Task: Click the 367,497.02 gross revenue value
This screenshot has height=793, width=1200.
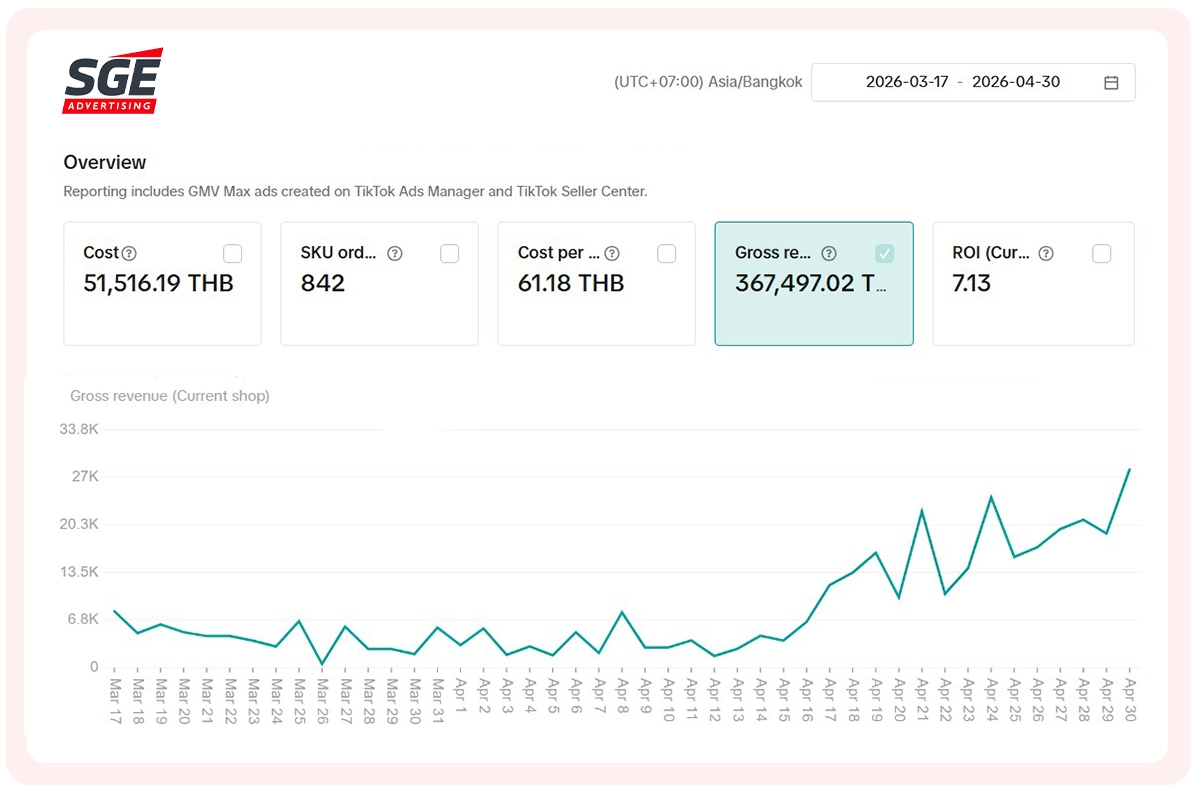Action: click(811, 284)
